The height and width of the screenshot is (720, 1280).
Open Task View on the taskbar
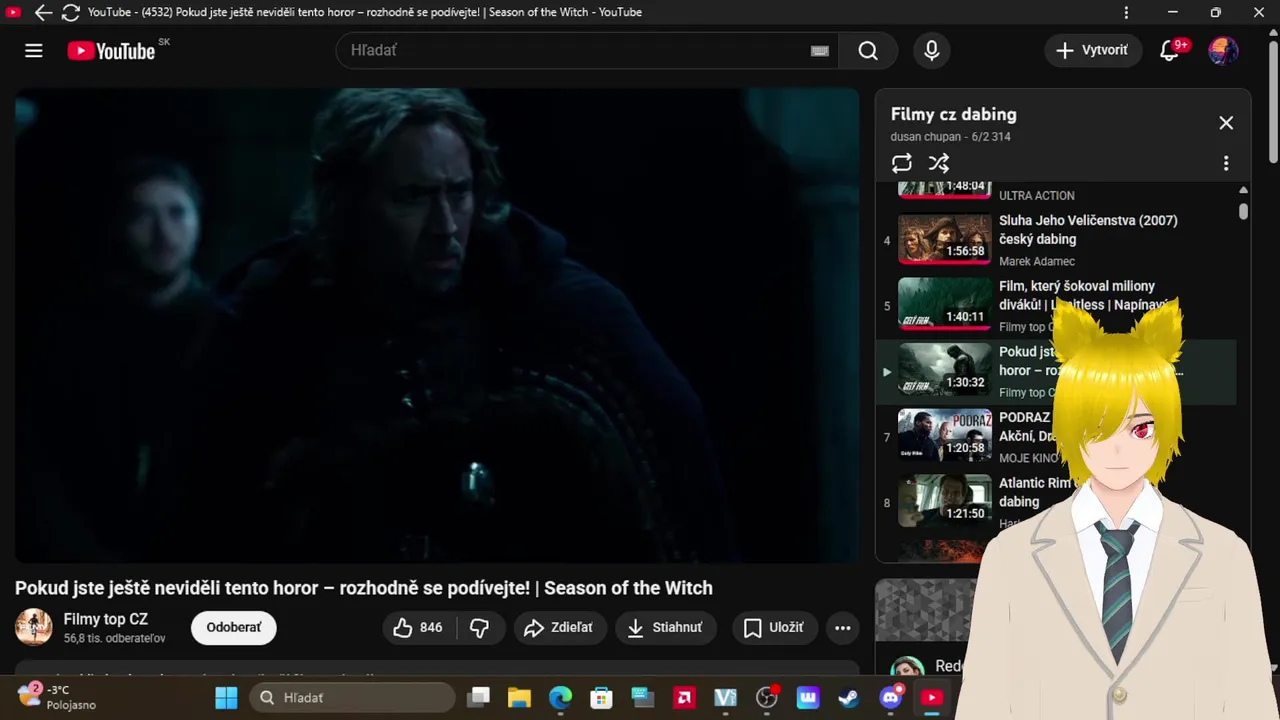(x=480, y=697)
